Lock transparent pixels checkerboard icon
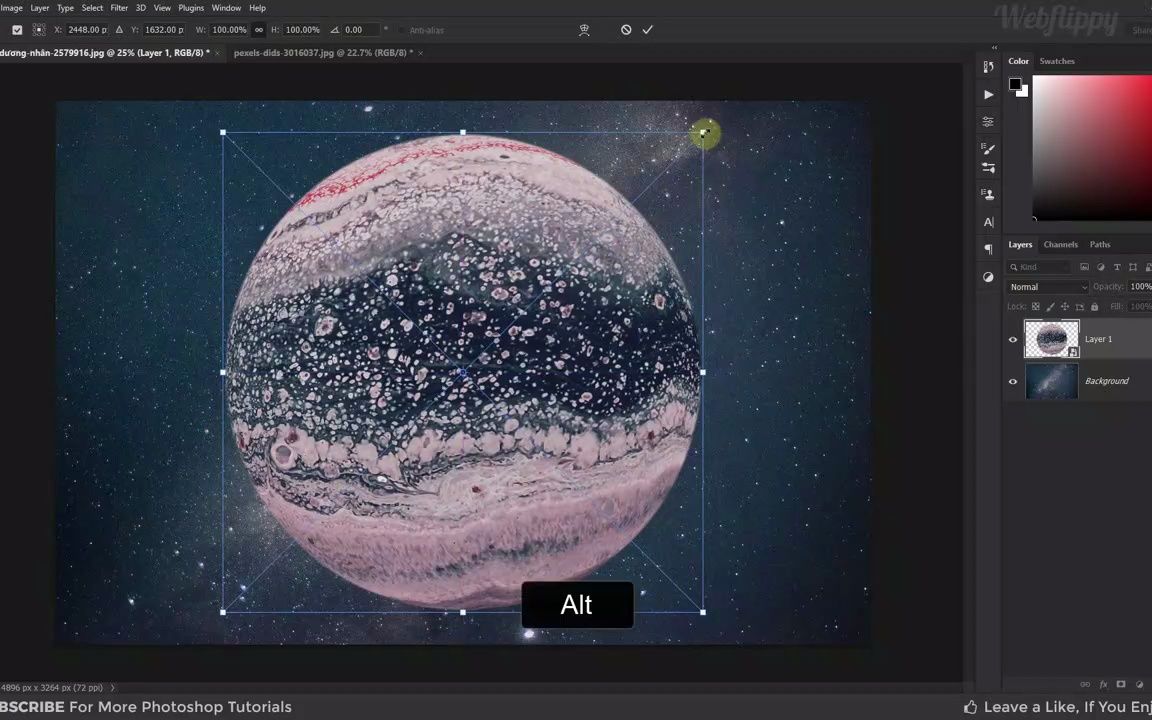The height and width of the screenshot is (720, 1152). (x=1036, y=306)
